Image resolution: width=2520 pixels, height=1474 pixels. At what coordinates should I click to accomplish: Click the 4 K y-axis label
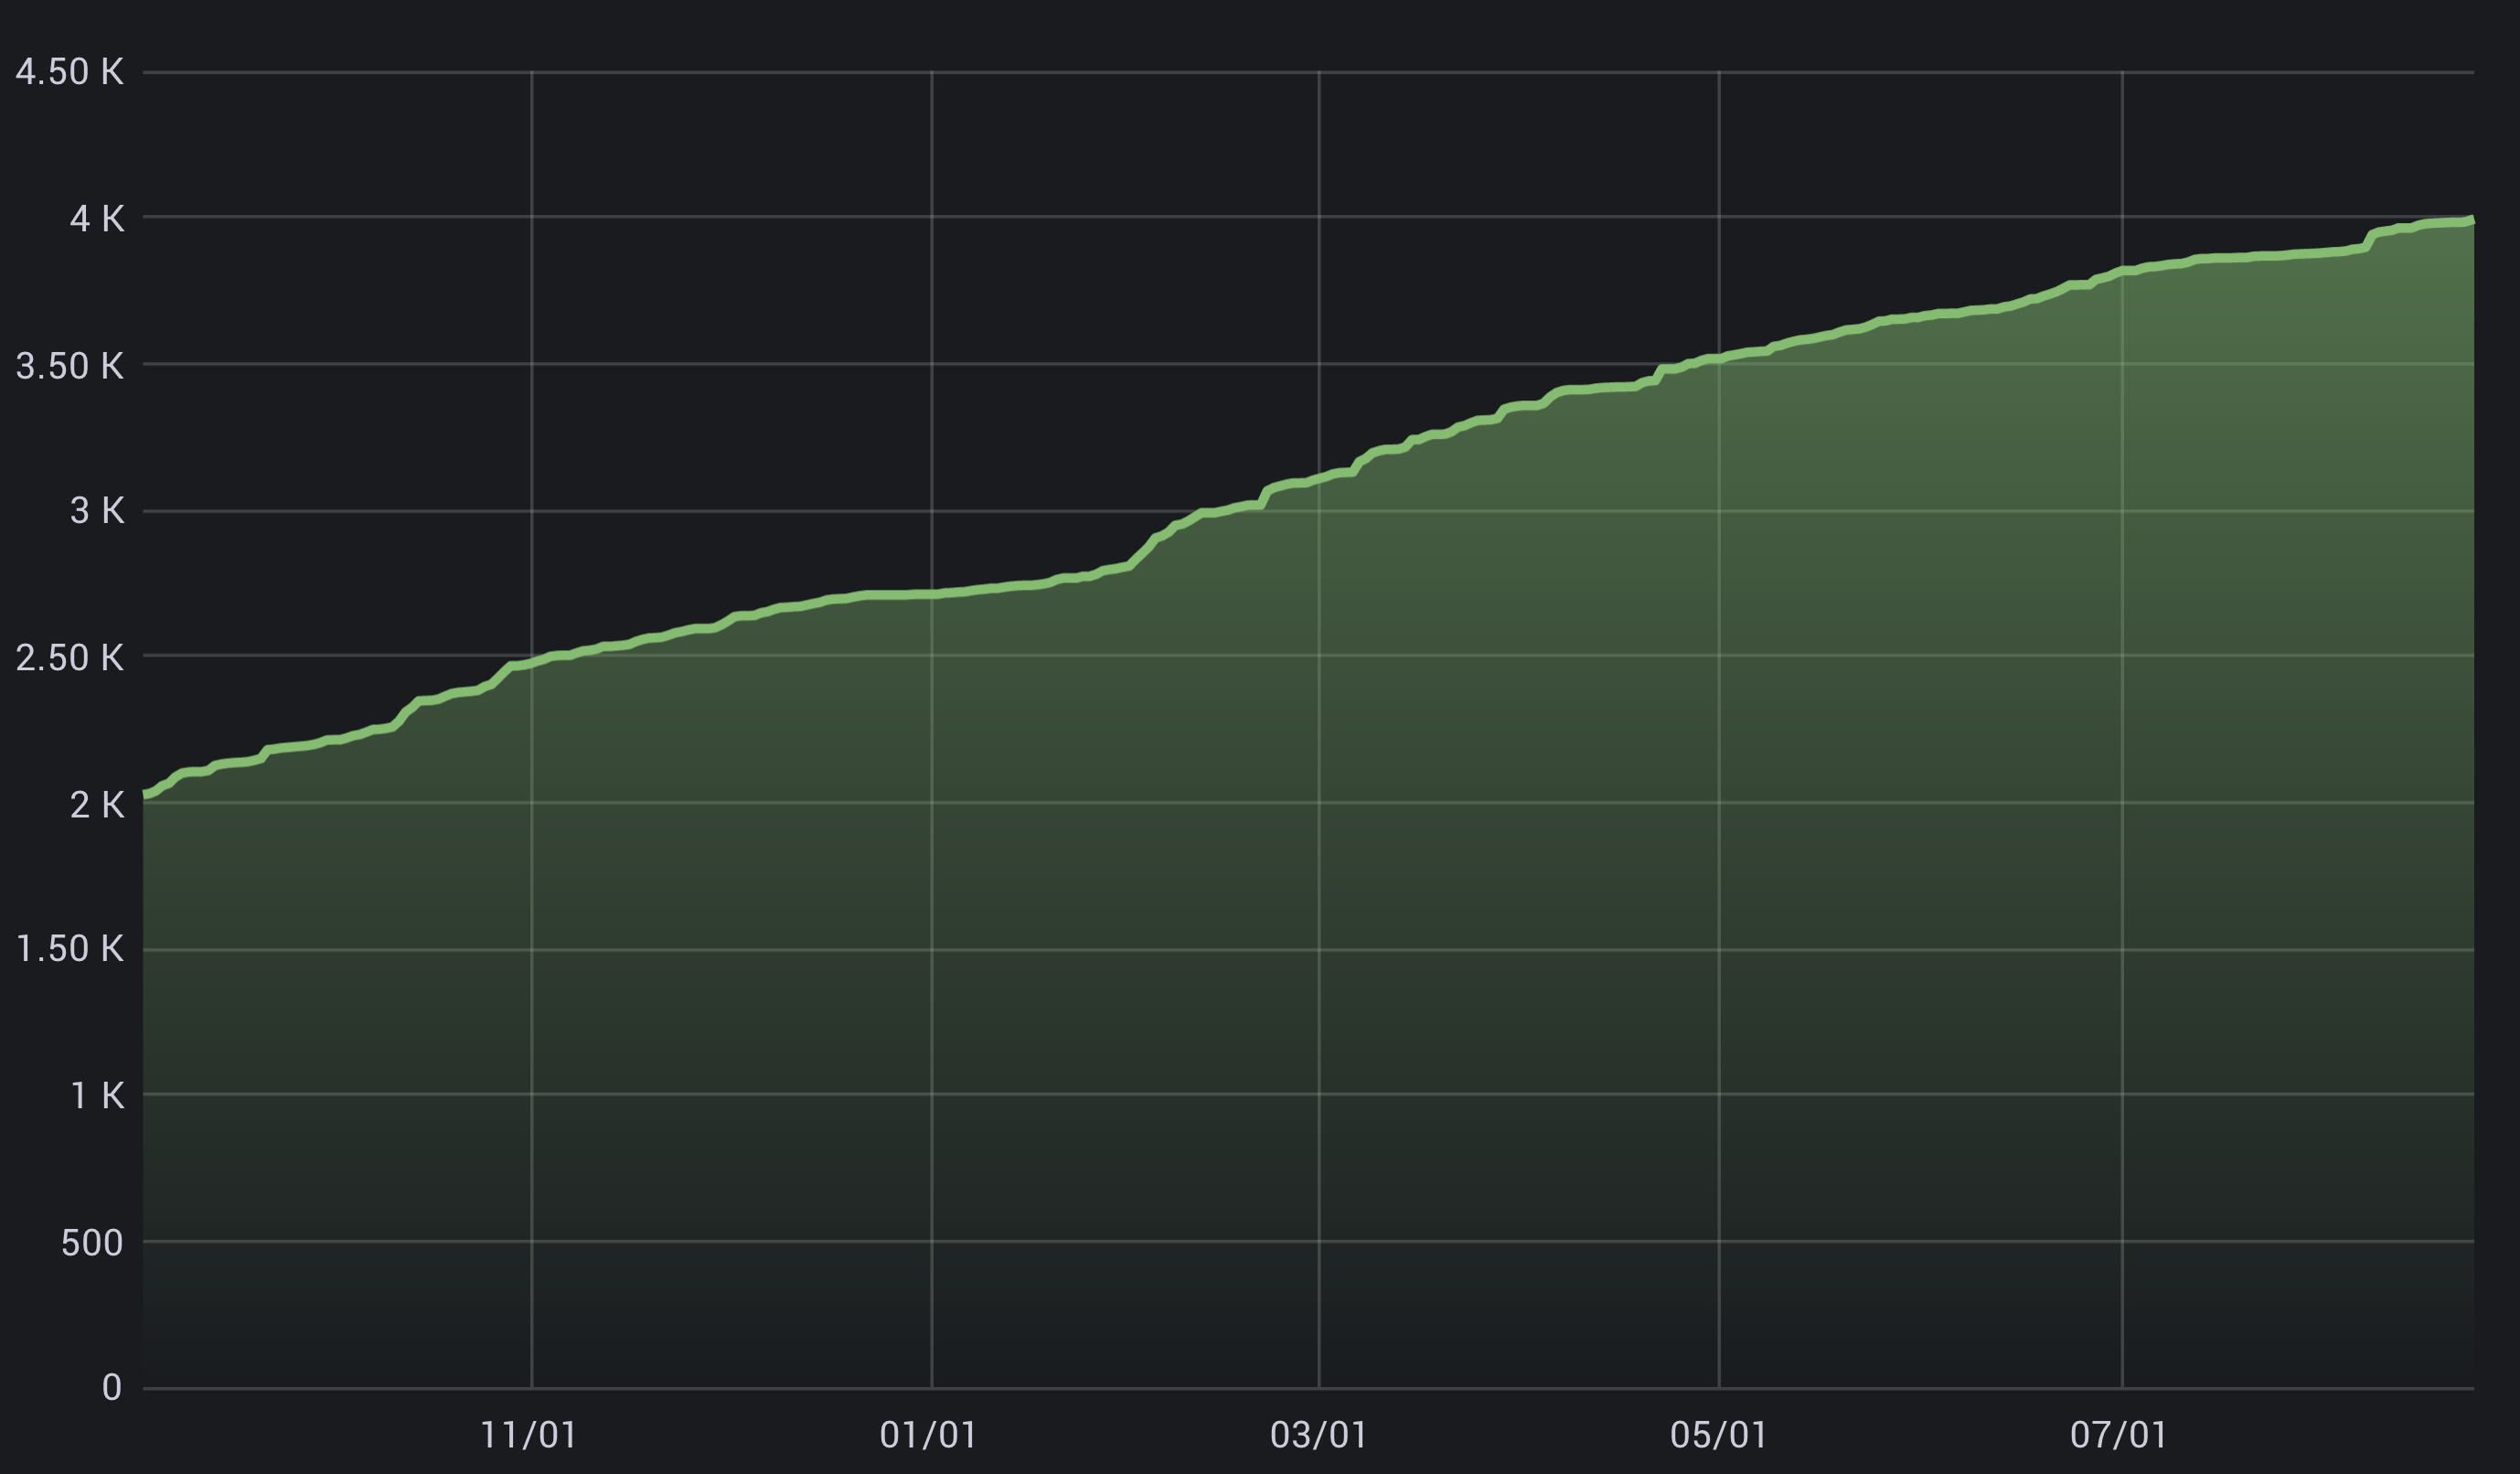pos(97,219)
